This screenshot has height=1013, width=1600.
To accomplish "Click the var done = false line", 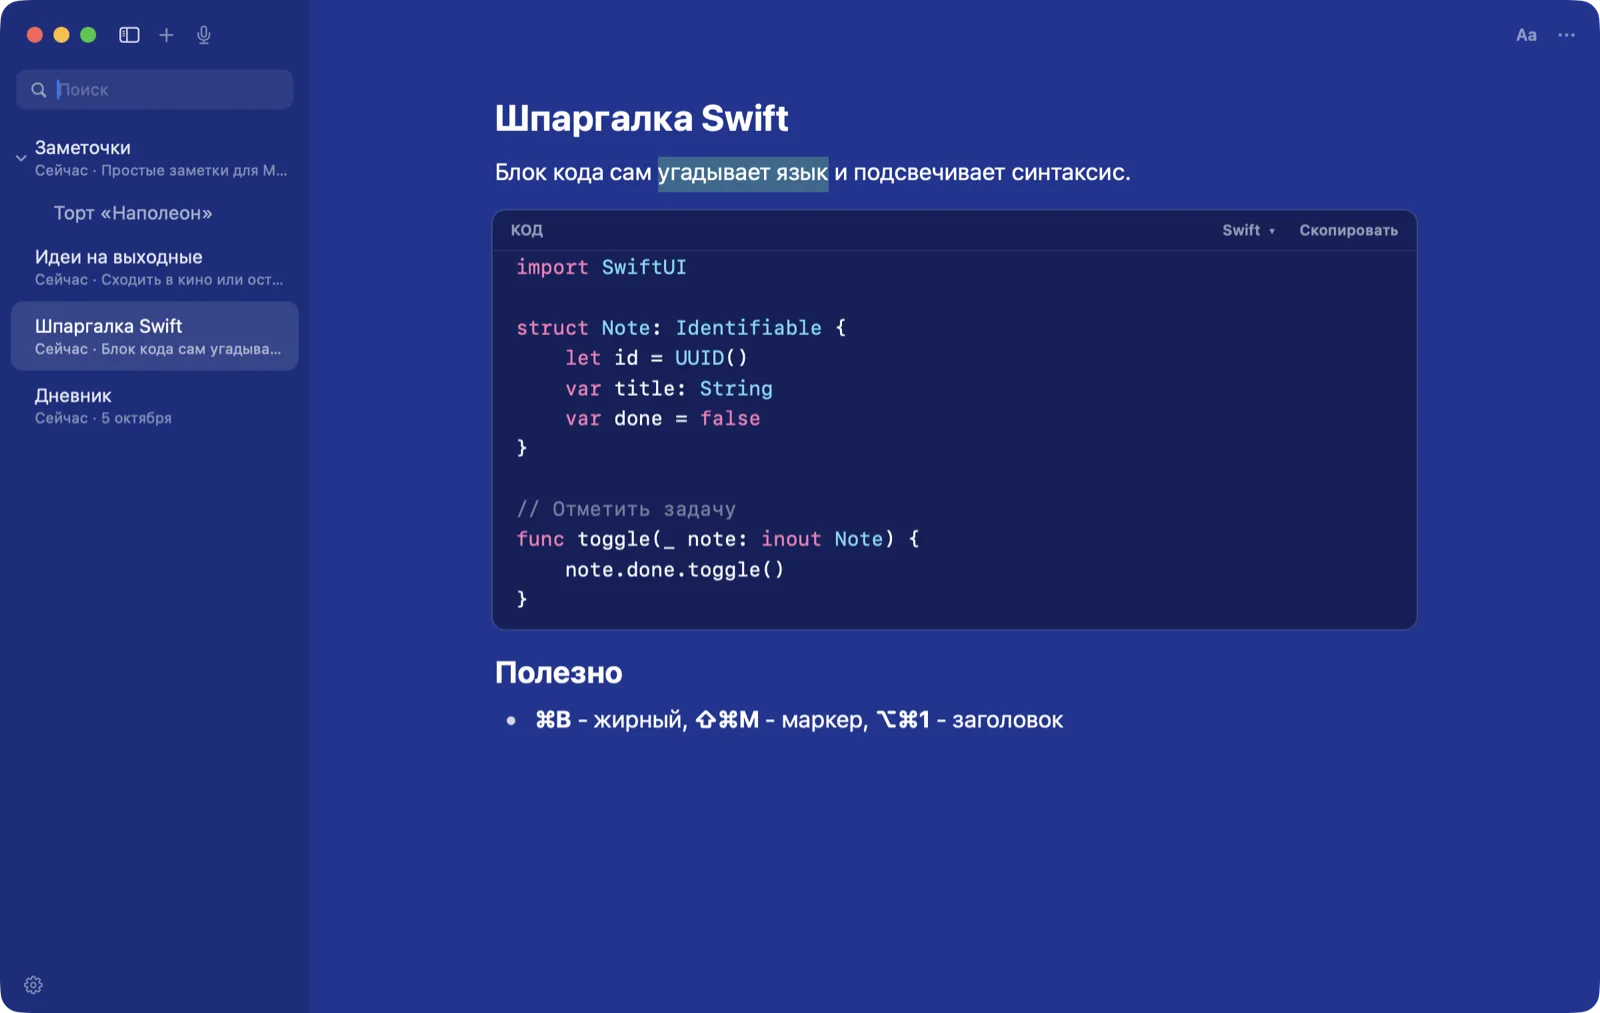I will (662, 418).
